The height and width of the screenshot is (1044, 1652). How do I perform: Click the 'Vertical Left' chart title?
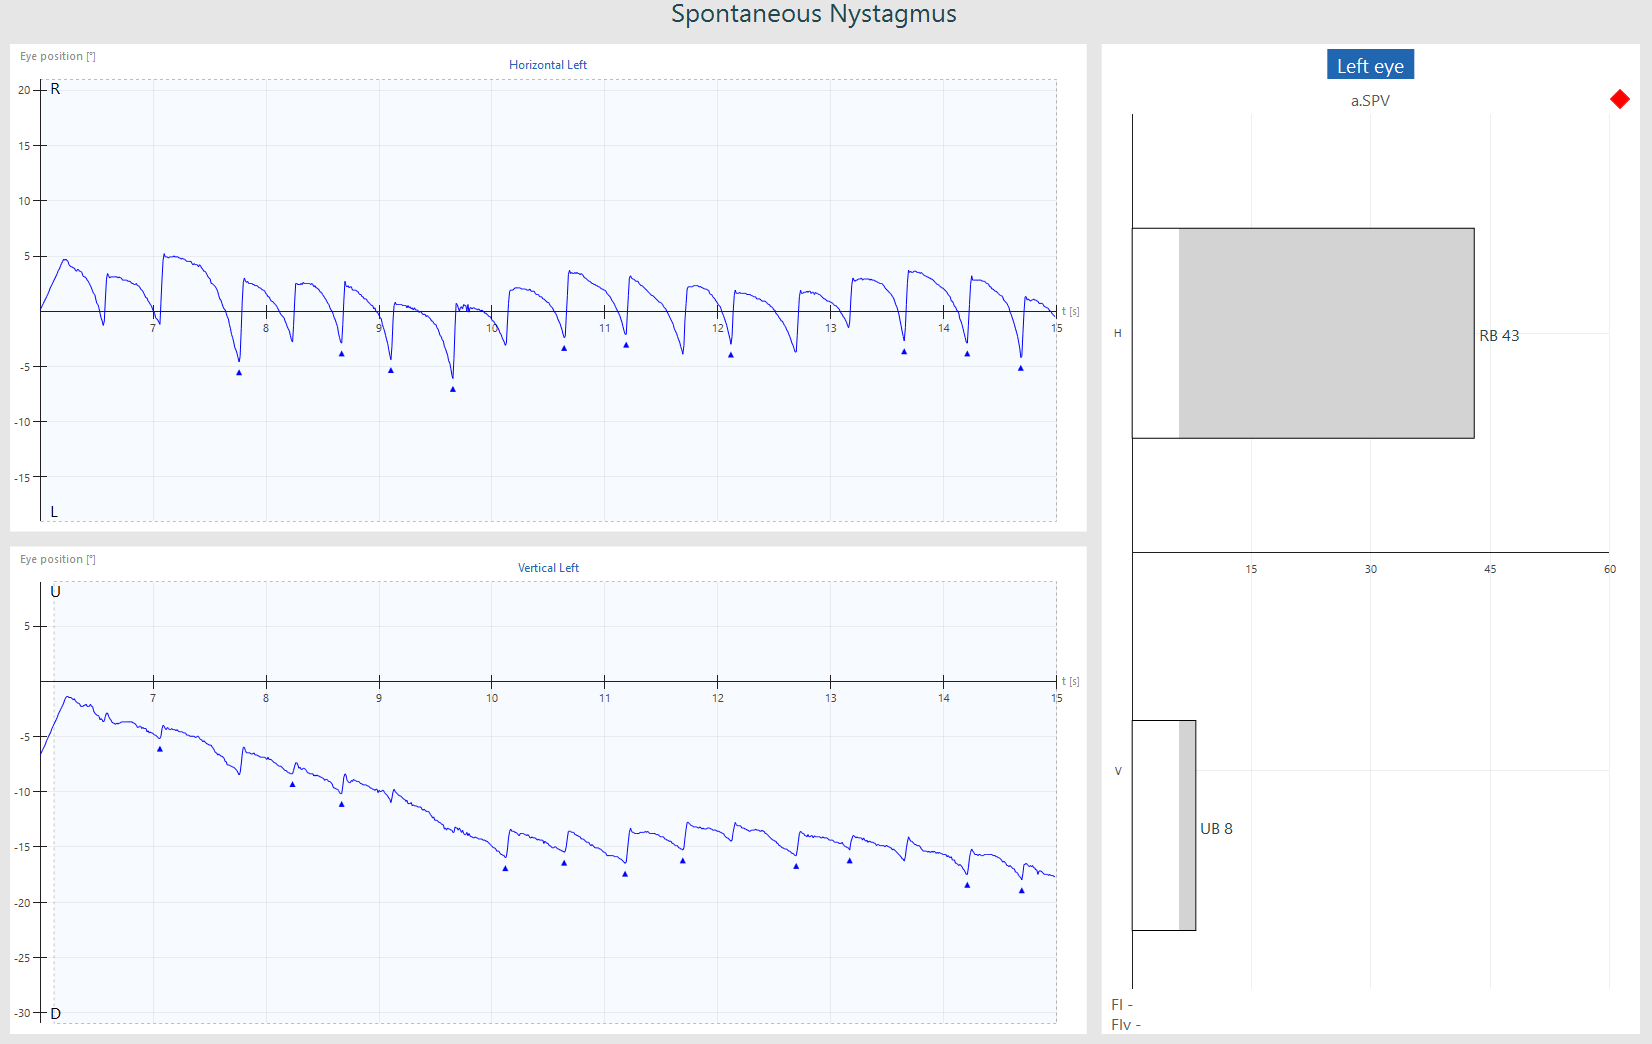(x=548, y=568)
